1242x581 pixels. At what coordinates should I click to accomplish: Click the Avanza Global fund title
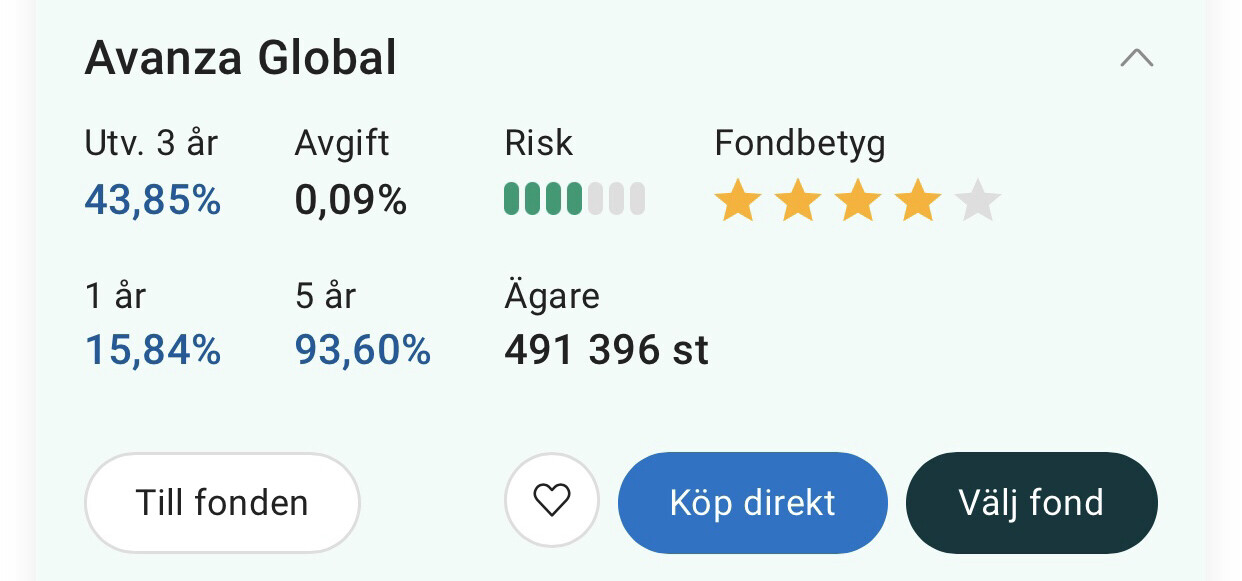click(241, 58)
